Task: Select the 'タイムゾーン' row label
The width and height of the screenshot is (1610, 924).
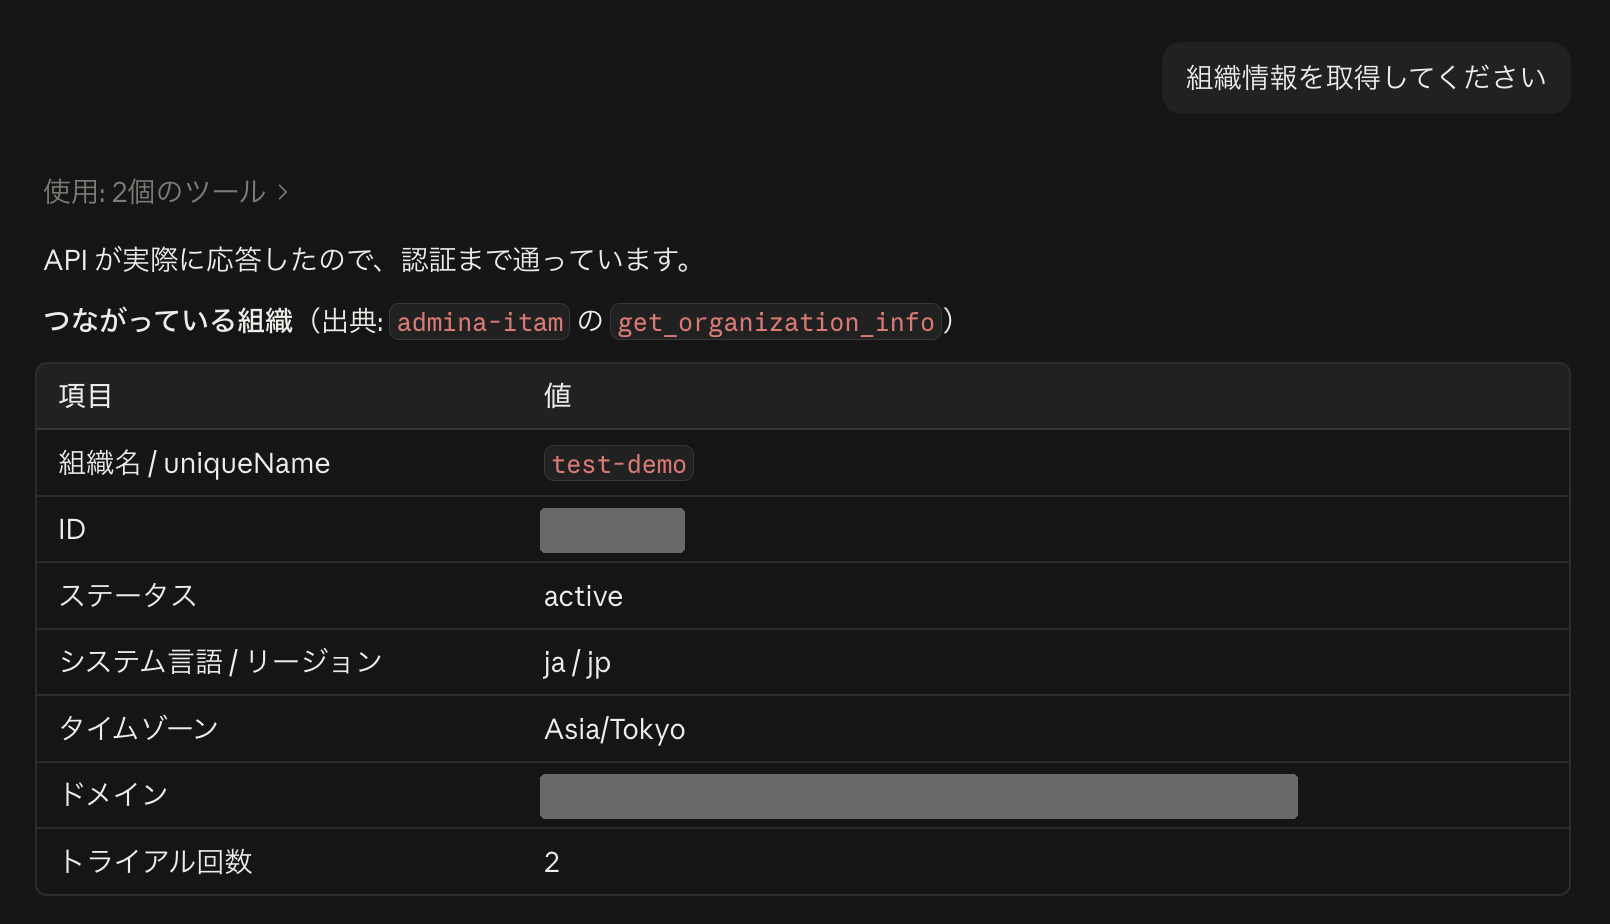Action: (139, 729)
